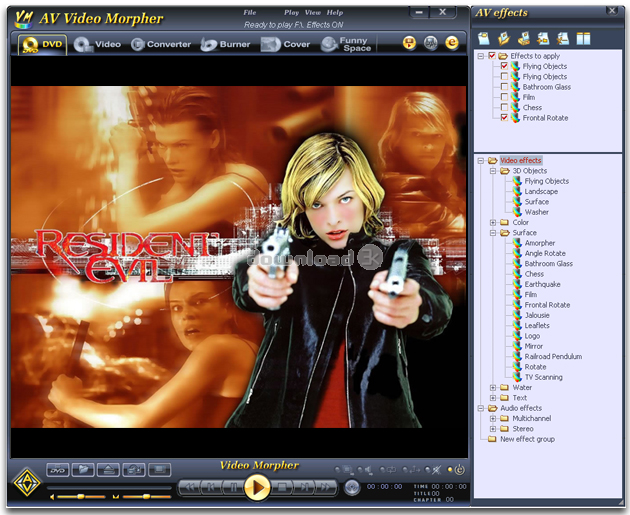The image size is (630, 515).
Task: Collapse the 3D Objects folder
Action: coord(493,171)
